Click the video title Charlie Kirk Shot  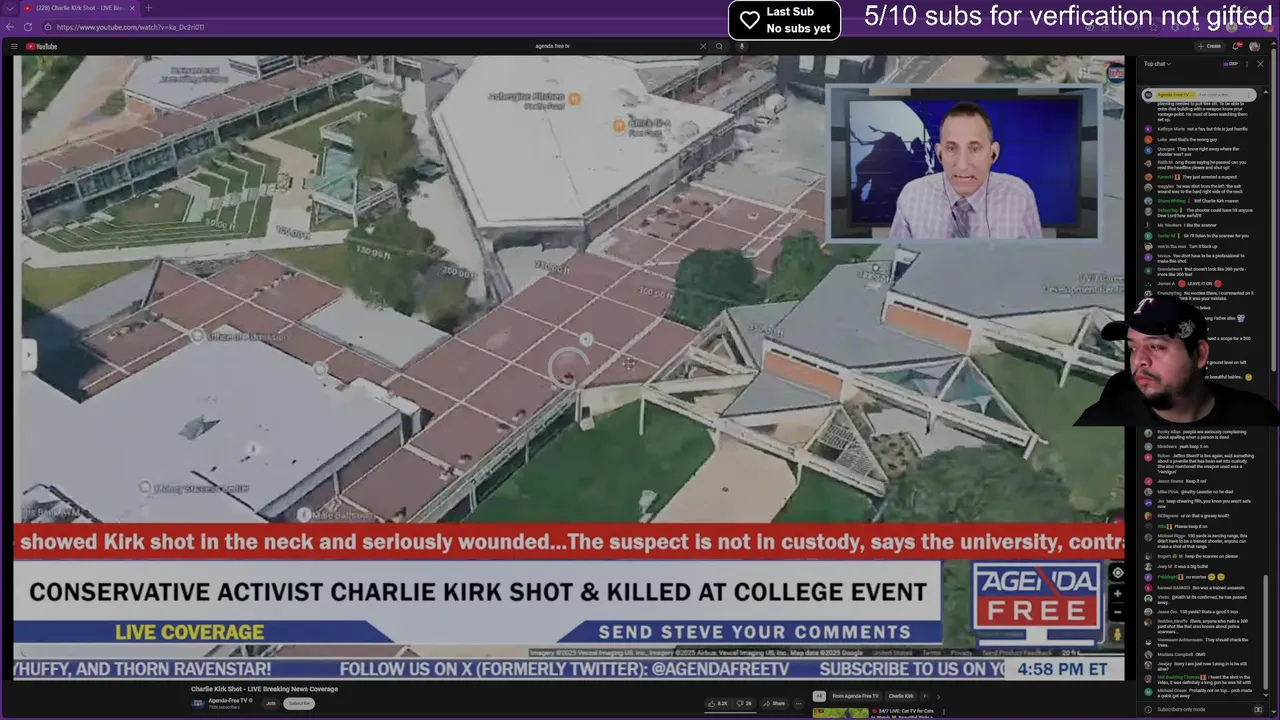pyautogui.click(x=264, y=689)
